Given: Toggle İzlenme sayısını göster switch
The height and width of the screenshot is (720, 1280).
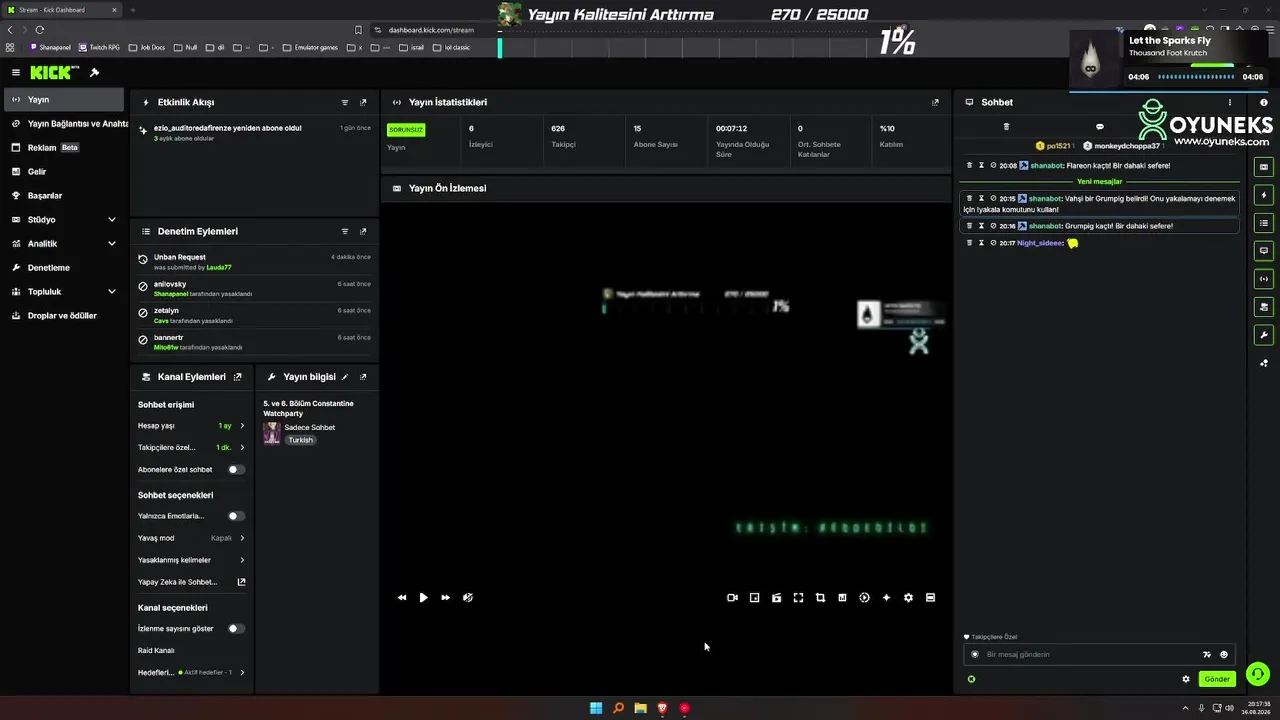Looking at the screenshot, I should pos(235,629).
